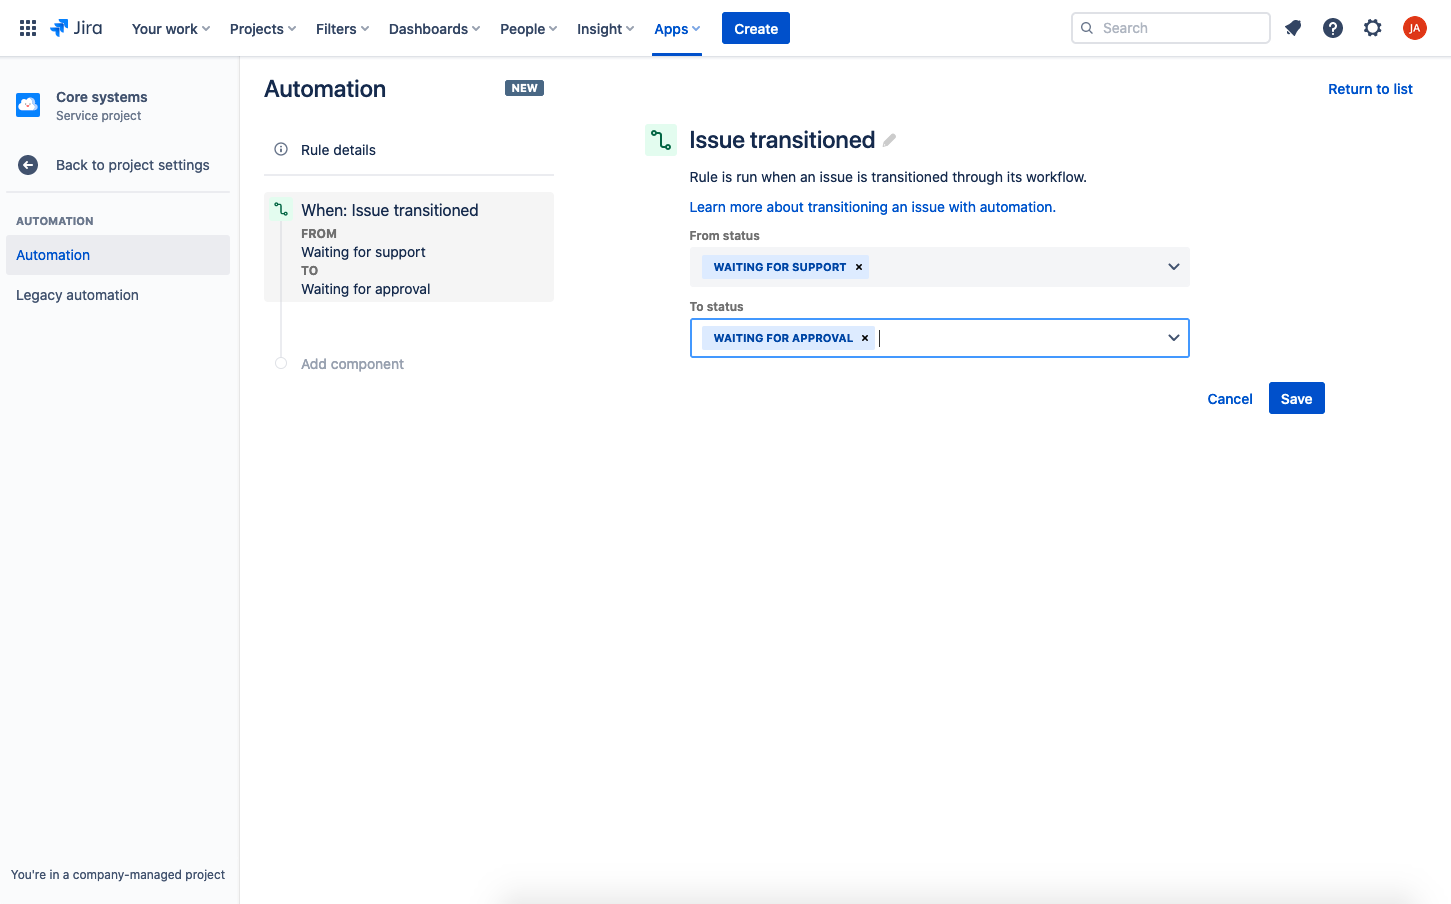Open the app switcher grid icon
Viewport: 1451px width, 904px height.
point(28,28)
